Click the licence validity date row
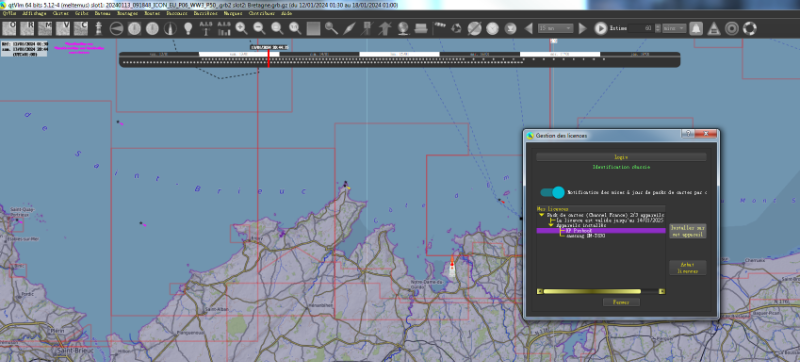This screenshot has height=362, width=800. pyautogui.click(x=610, y=220)
